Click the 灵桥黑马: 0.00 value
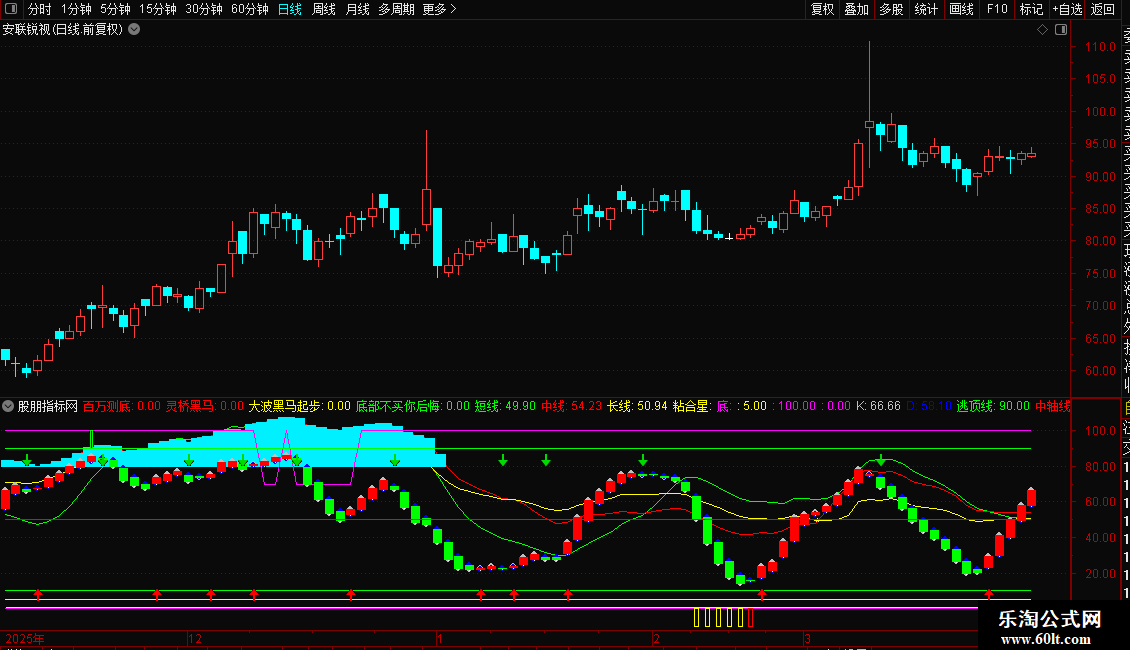Image resolution: width=1130 pixels, height=650 pixels. (x=205, y=406)
